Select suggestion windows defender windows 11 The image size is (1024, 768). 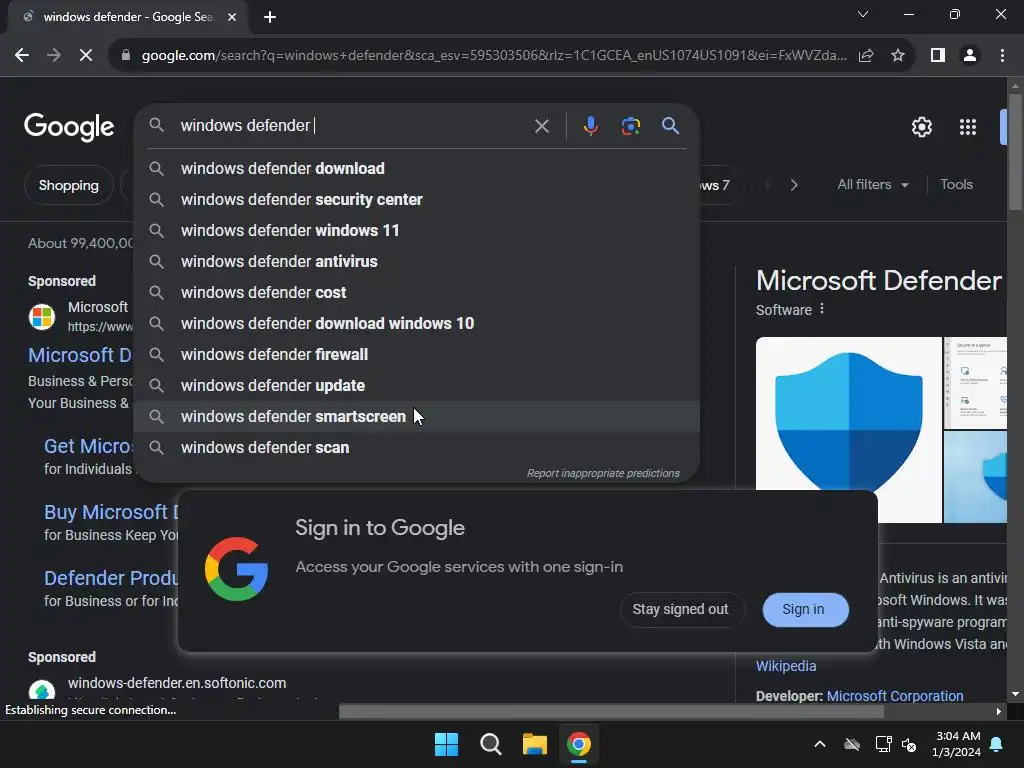click(416, 231)
